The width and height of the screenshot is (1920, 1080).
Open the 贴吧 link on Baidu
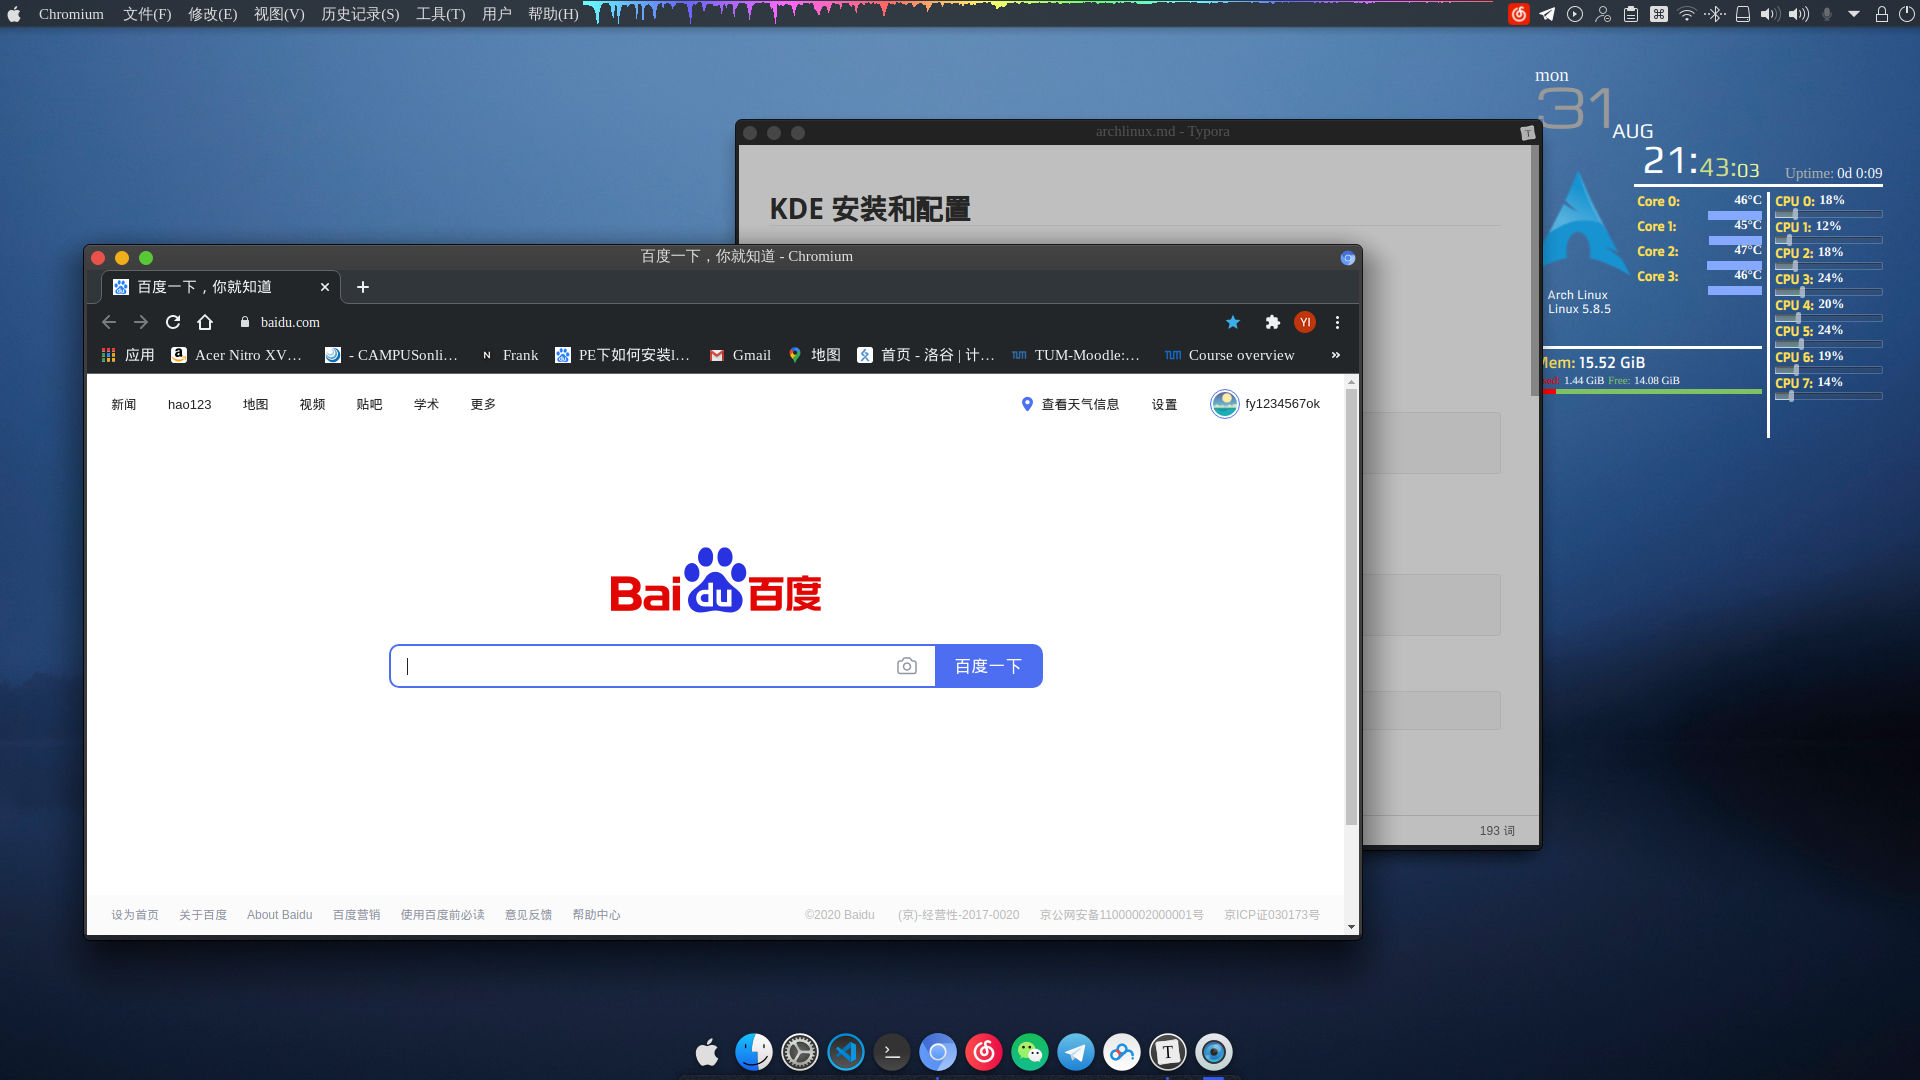click(370, 404)
